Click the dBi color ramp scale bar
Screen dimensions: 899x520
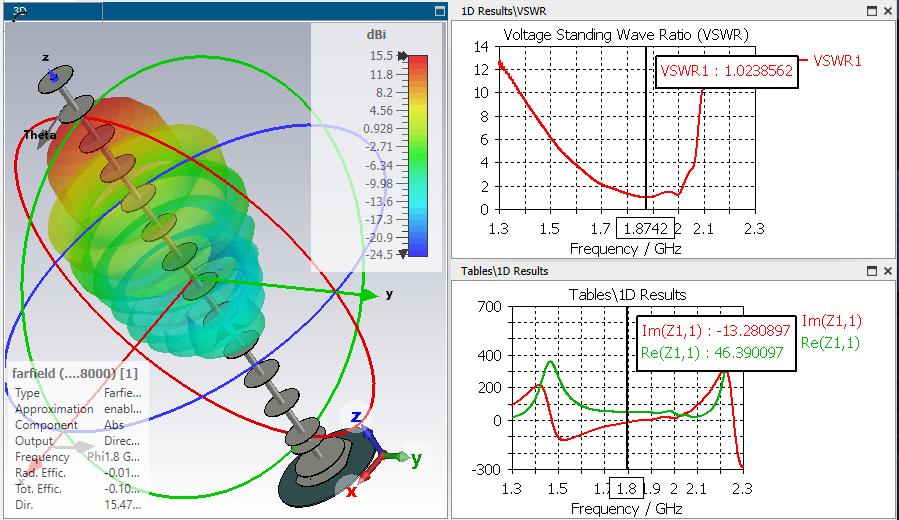pyautogui.click(x=418, y=155)
